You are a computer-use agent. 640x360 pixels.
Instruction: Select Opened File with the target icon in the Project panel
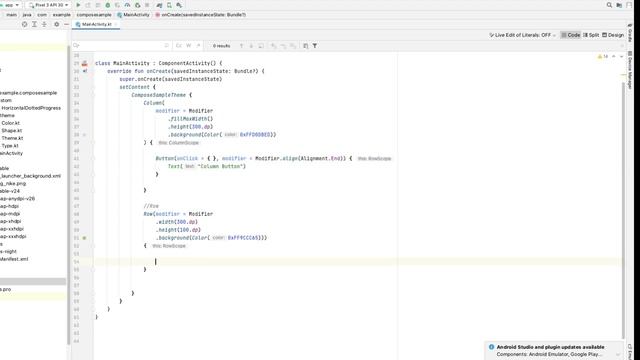click(24, 24)
